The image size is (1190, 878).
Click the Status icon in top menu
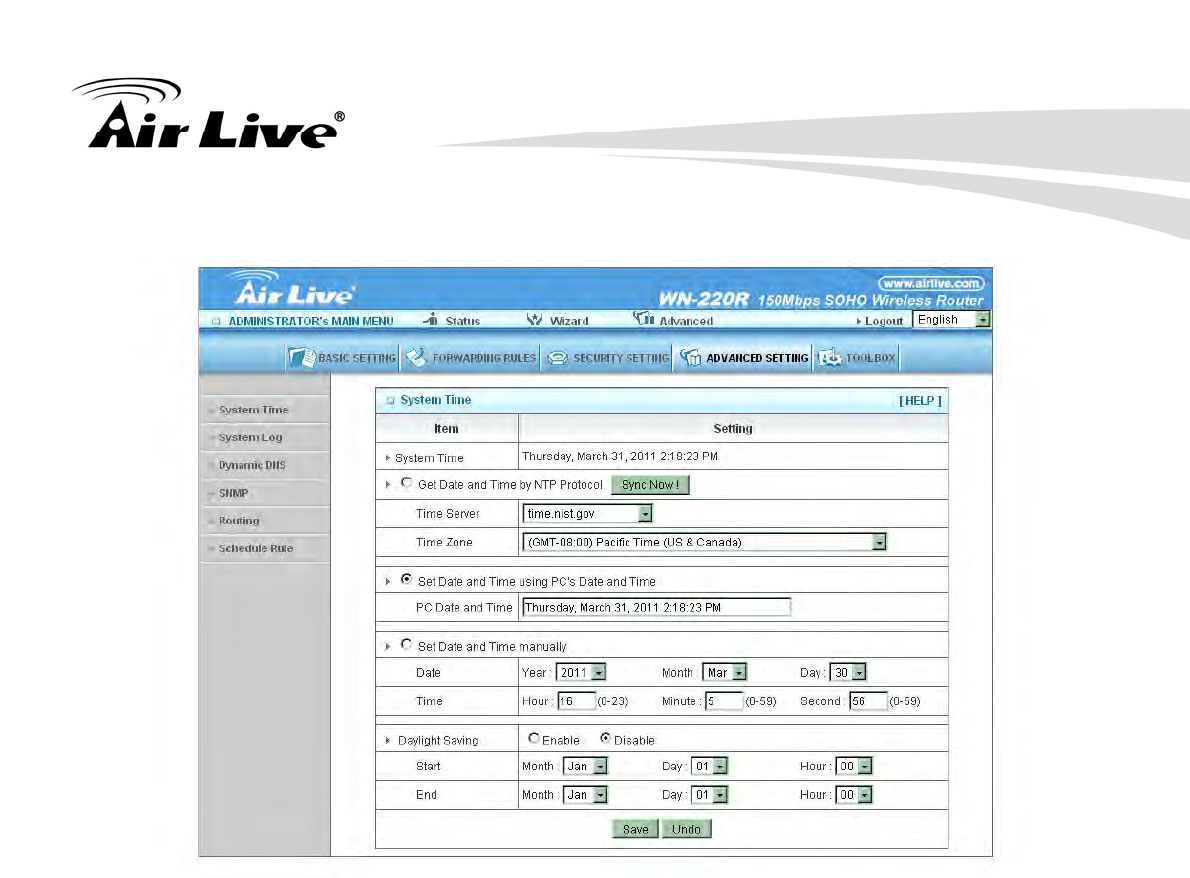coord(431,319)
